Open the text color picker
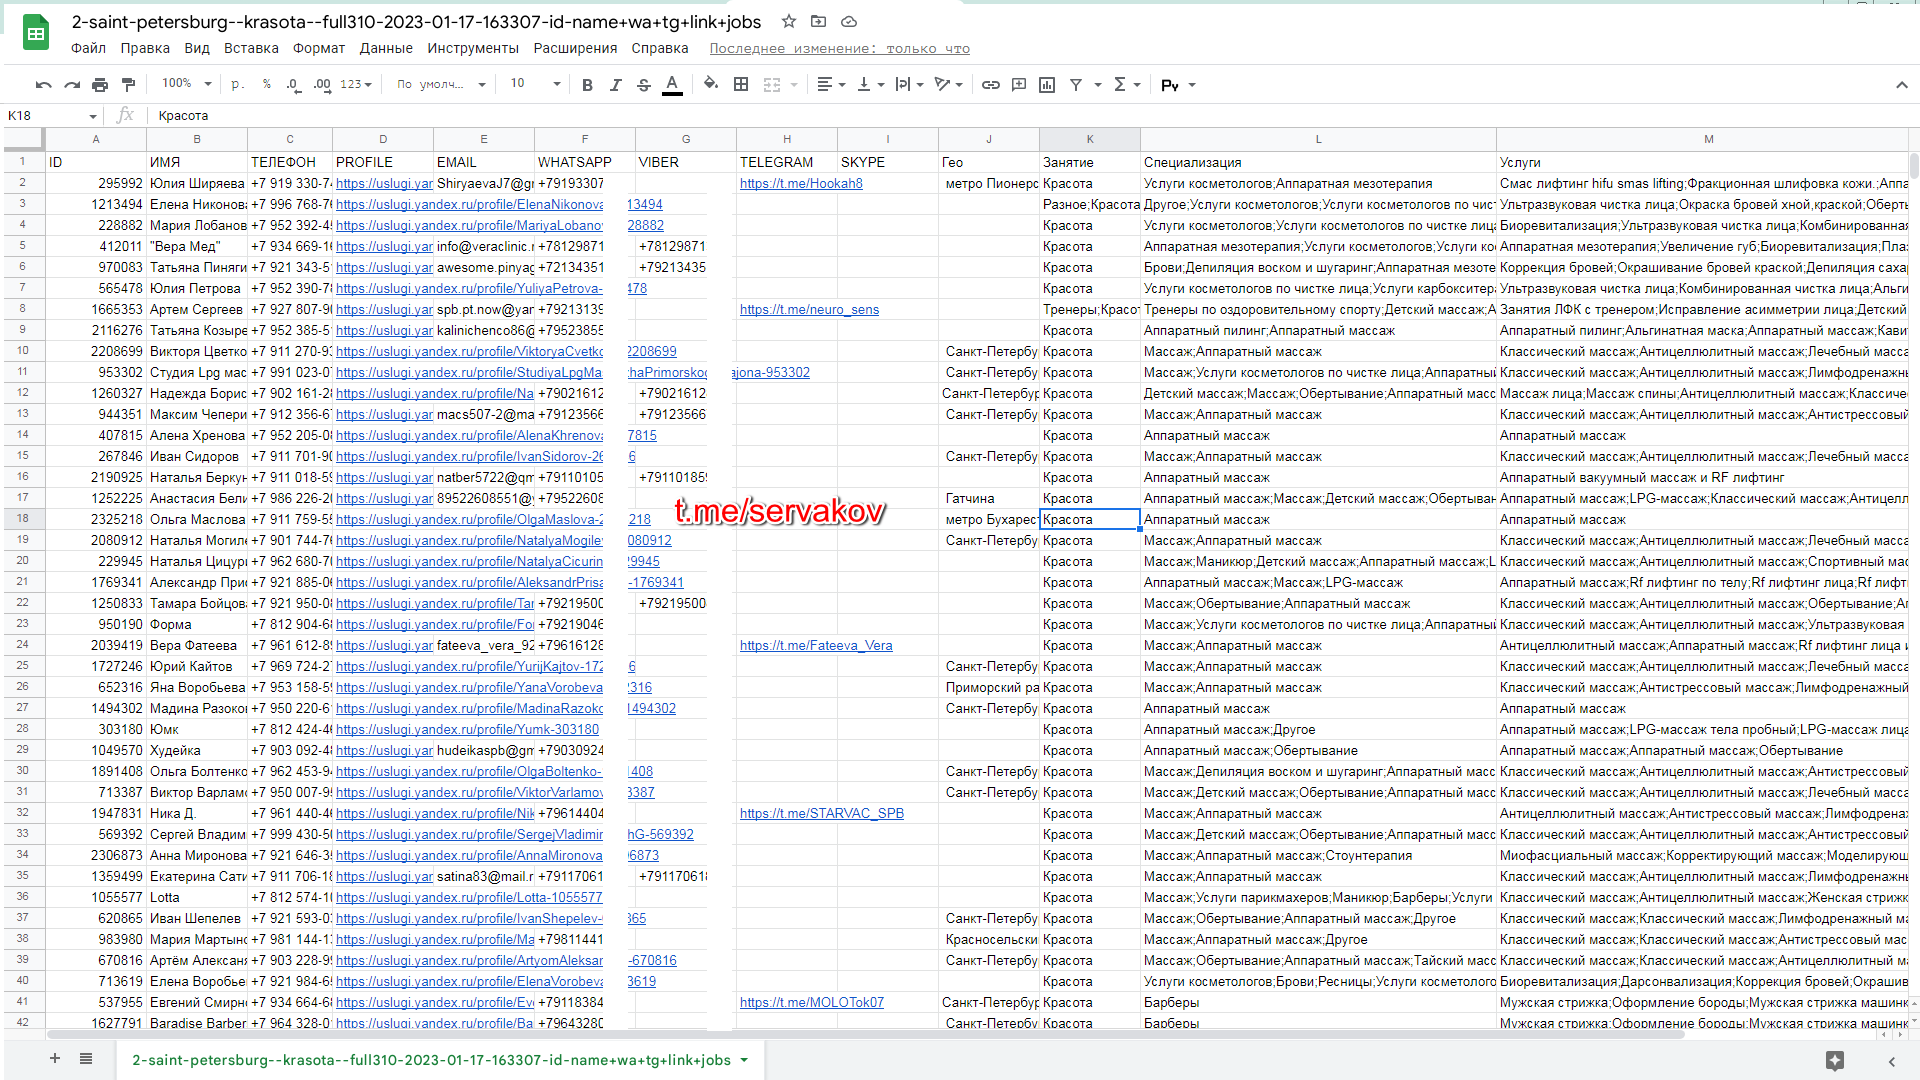This screenshot has width=1920, height=1080. pos(673,85)
